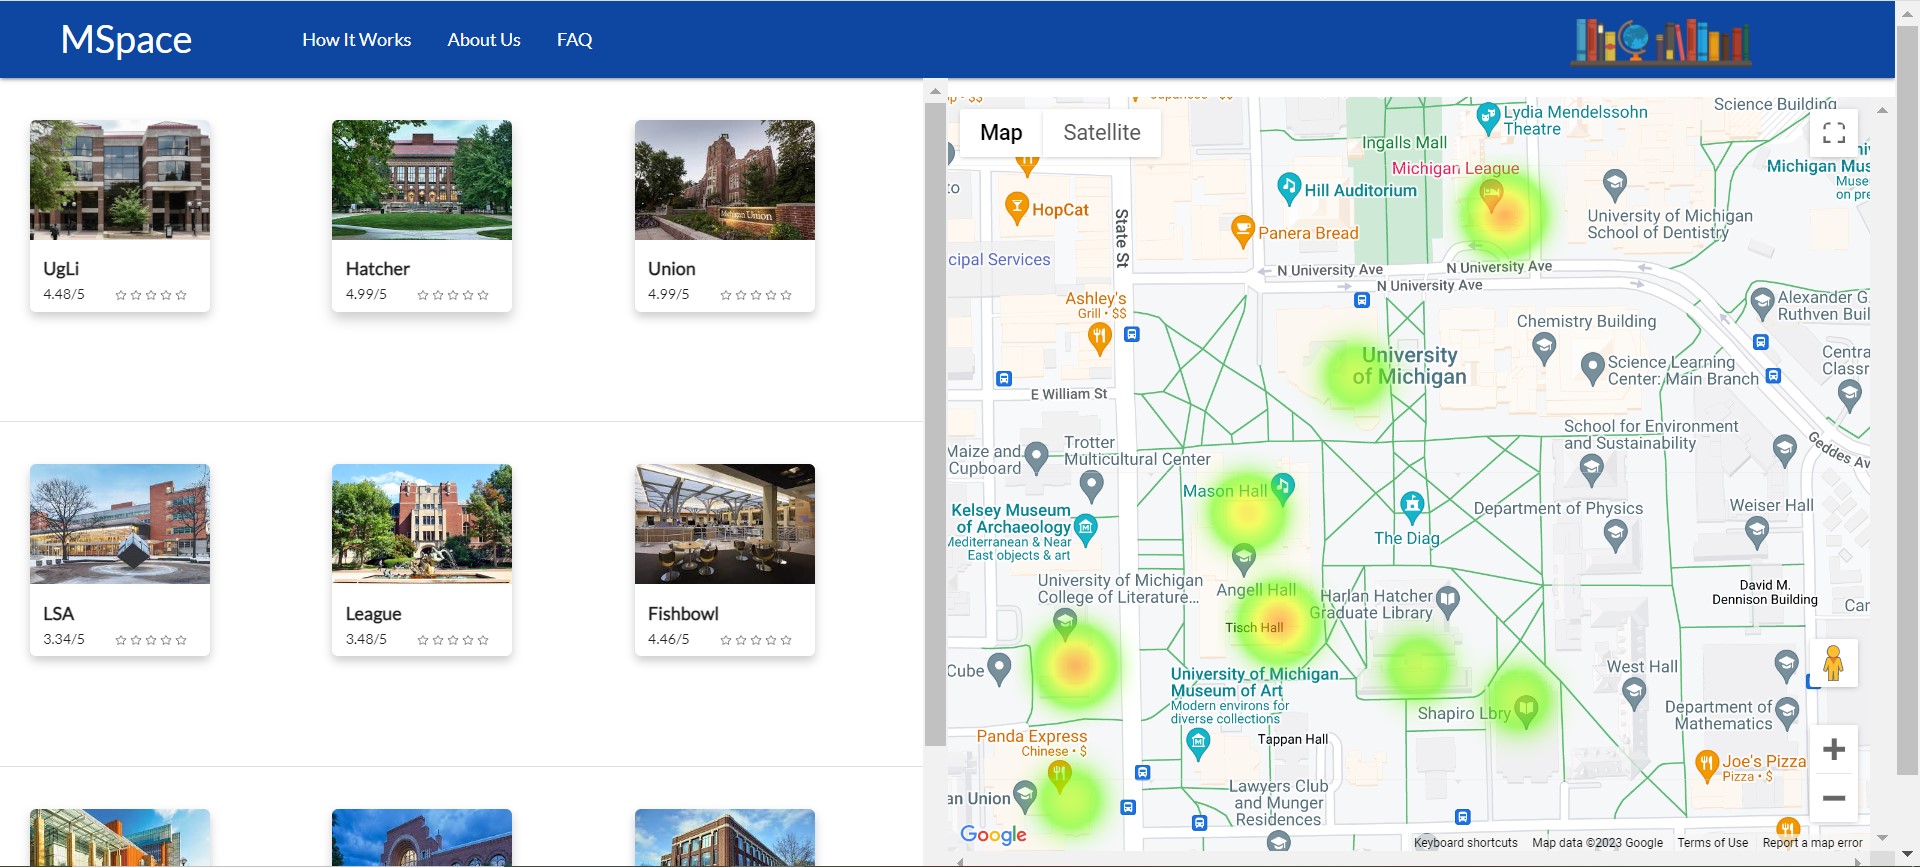
Task: Click the MSpace logo title
Action: tap(126, 40)
